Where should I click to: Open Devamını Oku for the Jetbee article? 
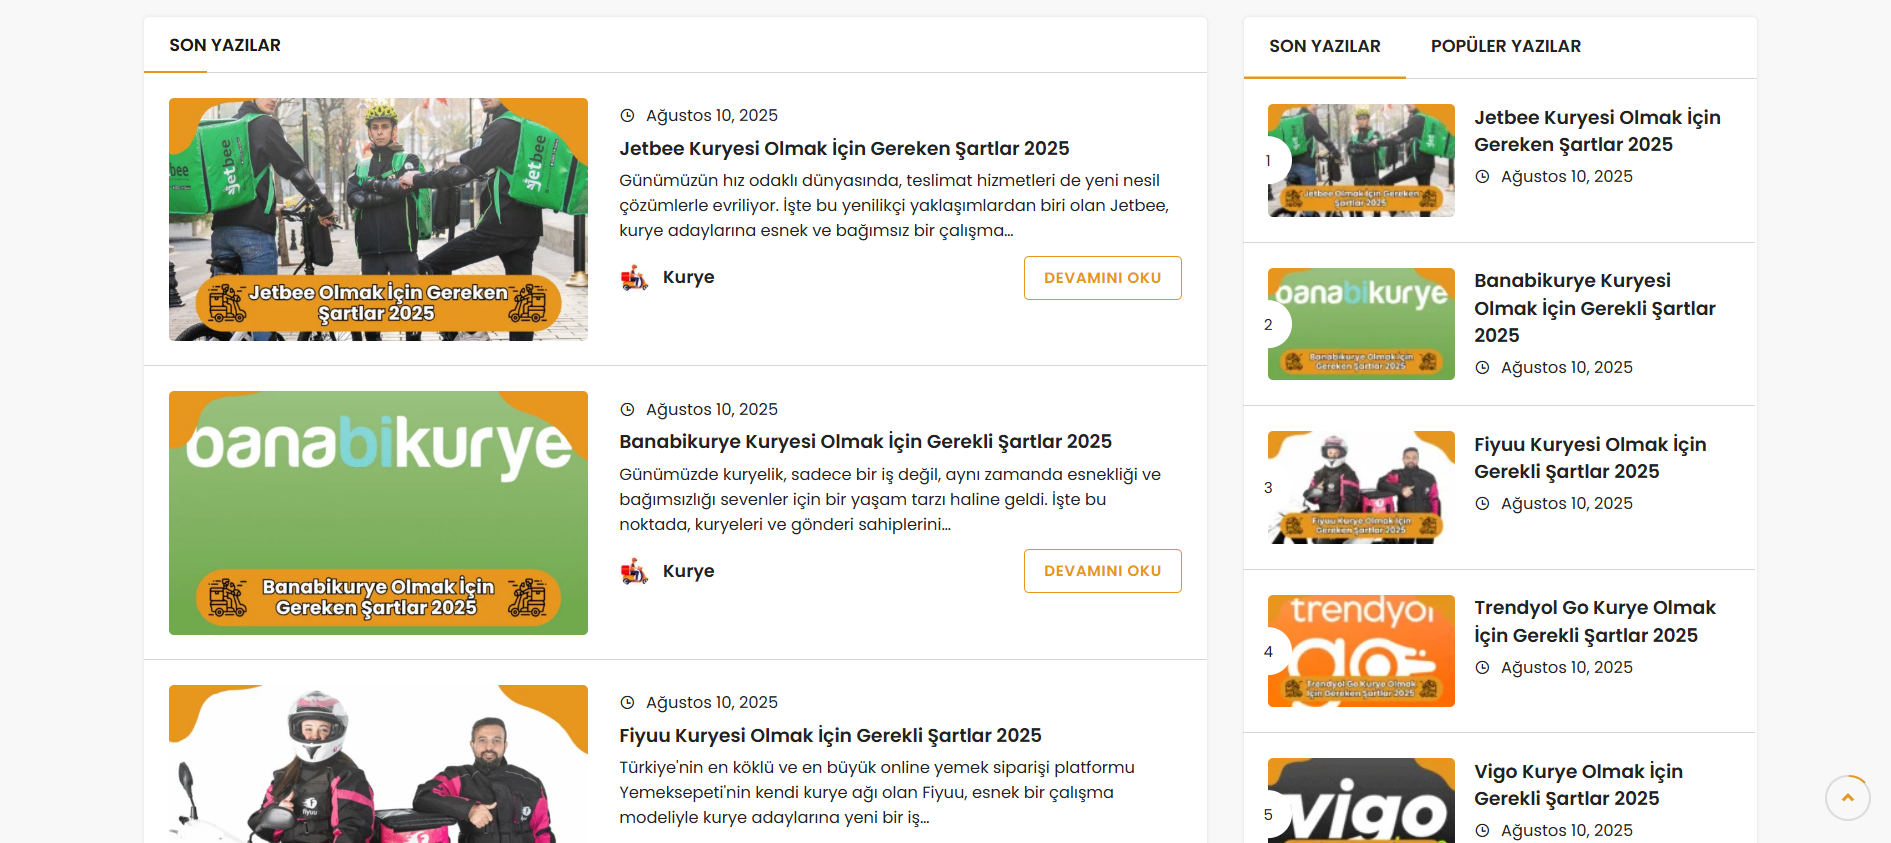coord(1103,278)
